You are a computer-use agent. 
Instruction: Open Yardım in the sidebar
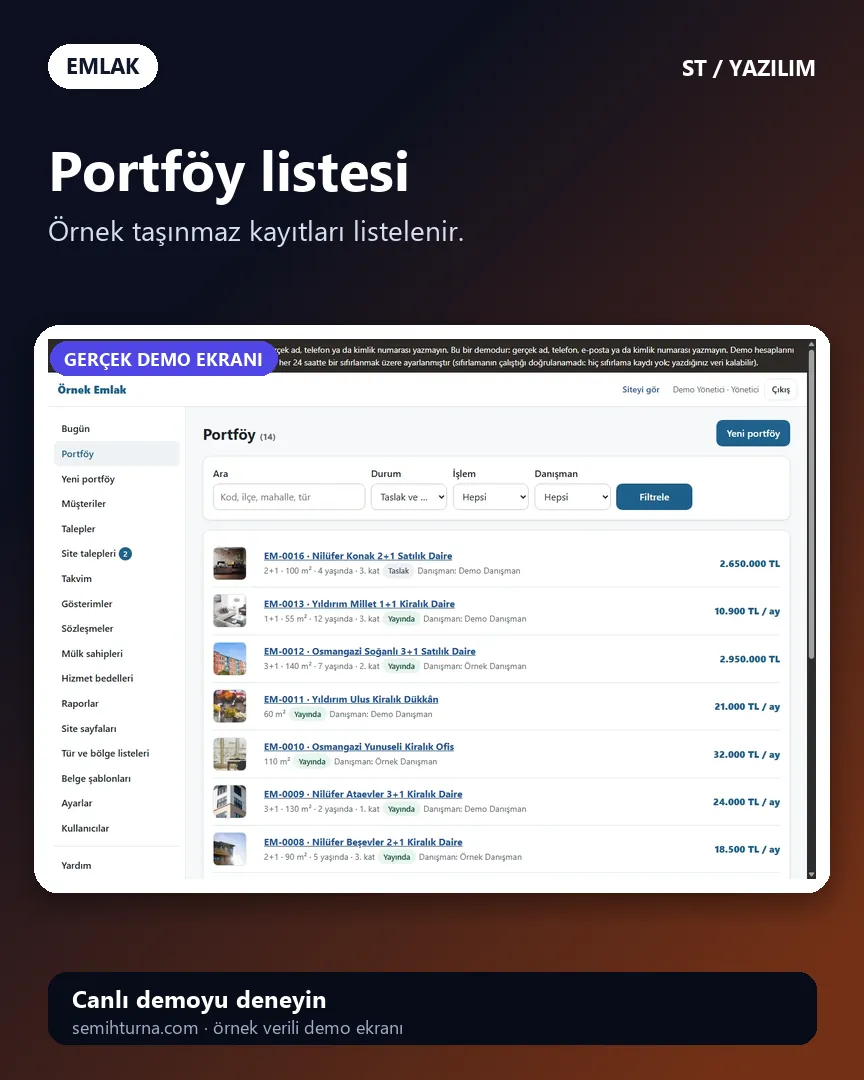[76, 866]
